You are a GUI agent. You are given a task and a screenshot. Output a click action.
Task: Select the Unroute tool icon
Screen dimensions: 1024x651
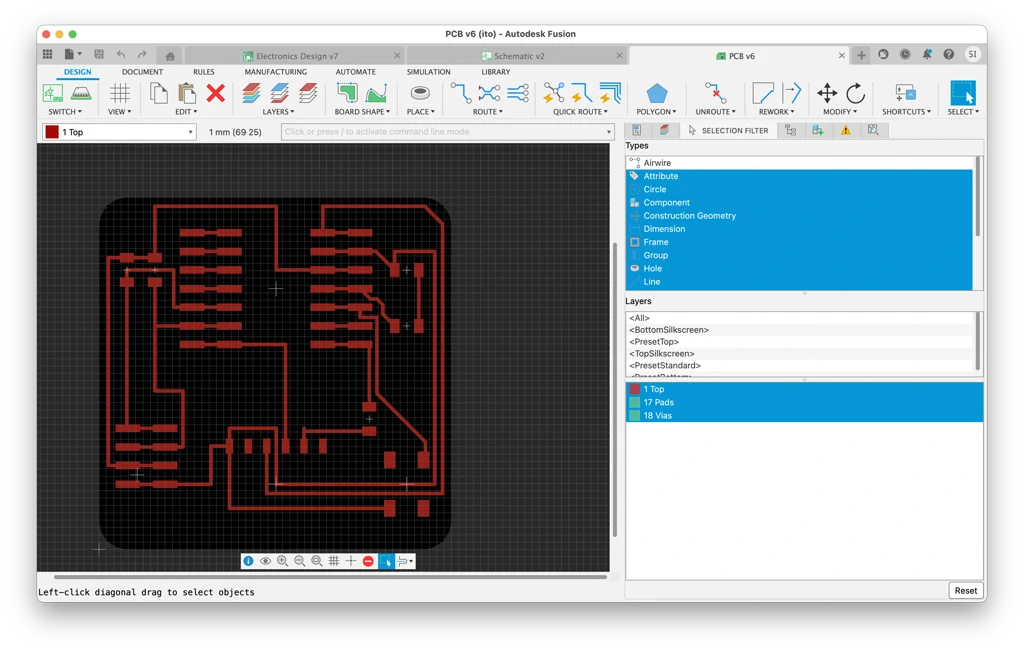pos(715,93)
